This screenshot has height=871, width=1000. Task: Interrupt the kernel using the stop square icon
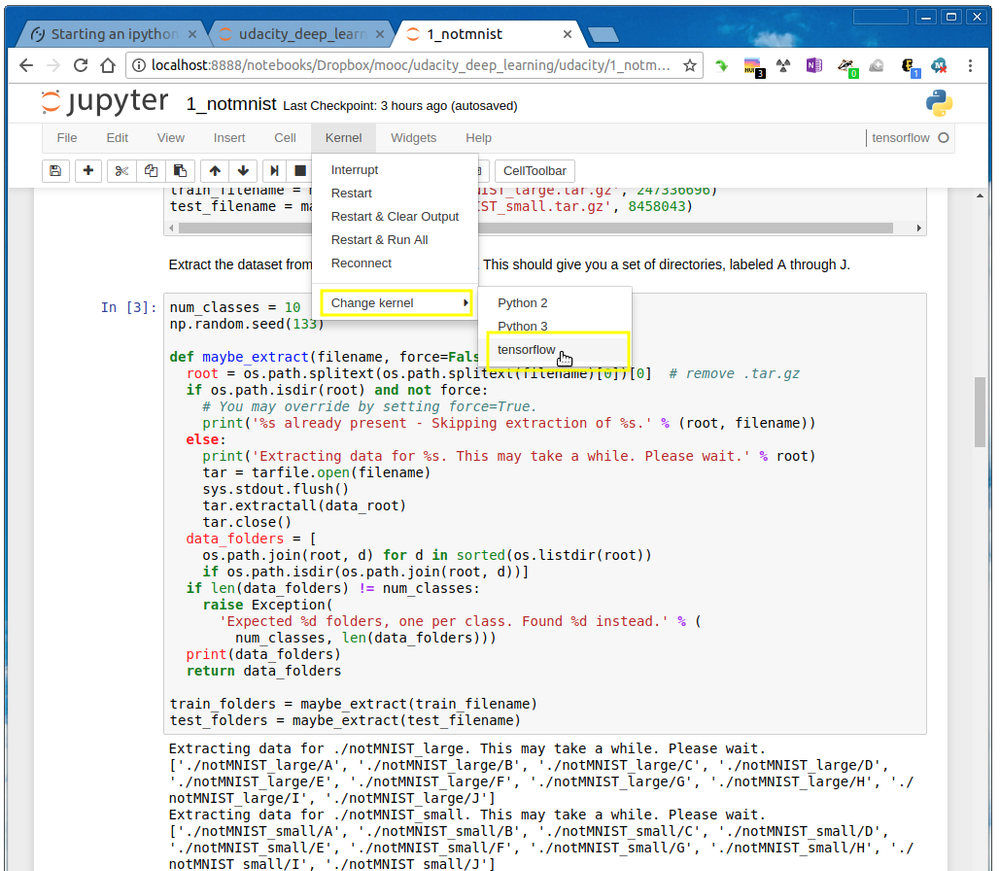pos(300,170)
